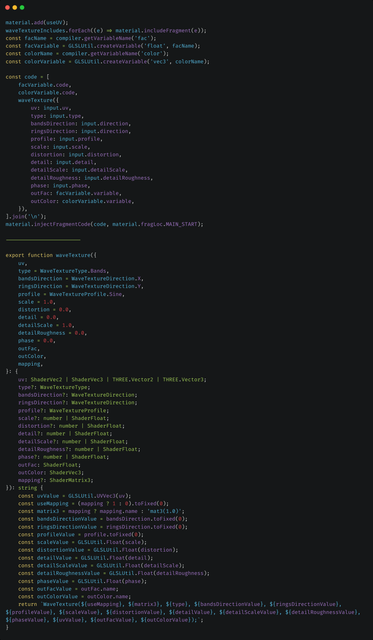Click the "detailScale = 1.0," default line
The image size is (373, 640).
pyautogui.click(x=46, y=325)
